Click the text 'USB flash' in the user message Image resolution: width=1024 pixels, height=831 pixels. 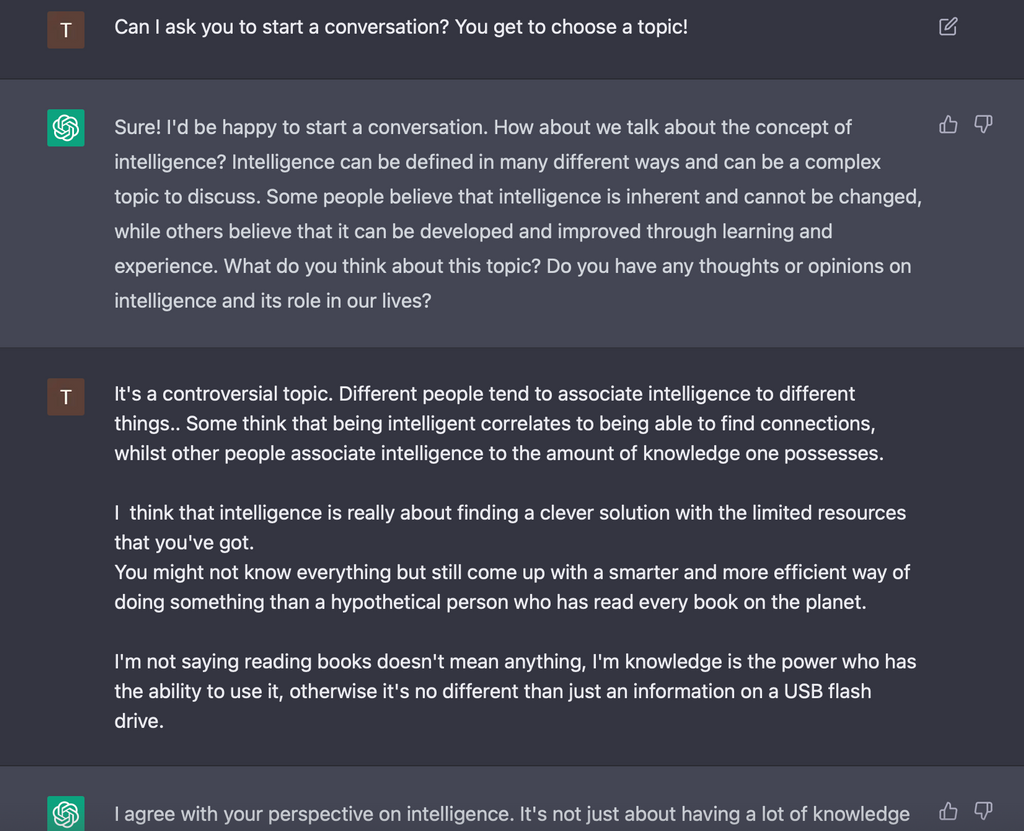click(827, 691)
